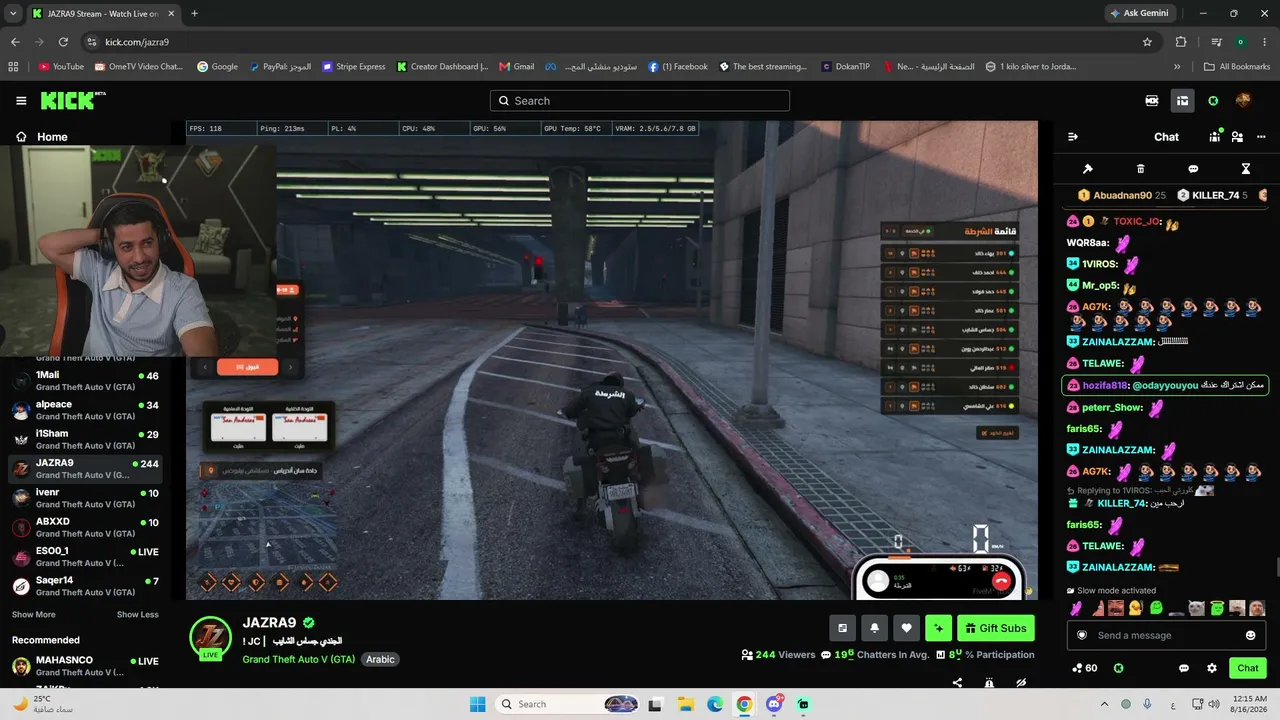This screenshot has height=720, width=1280.
Task: Click the Send a message input
Action: coord(1166,635)
